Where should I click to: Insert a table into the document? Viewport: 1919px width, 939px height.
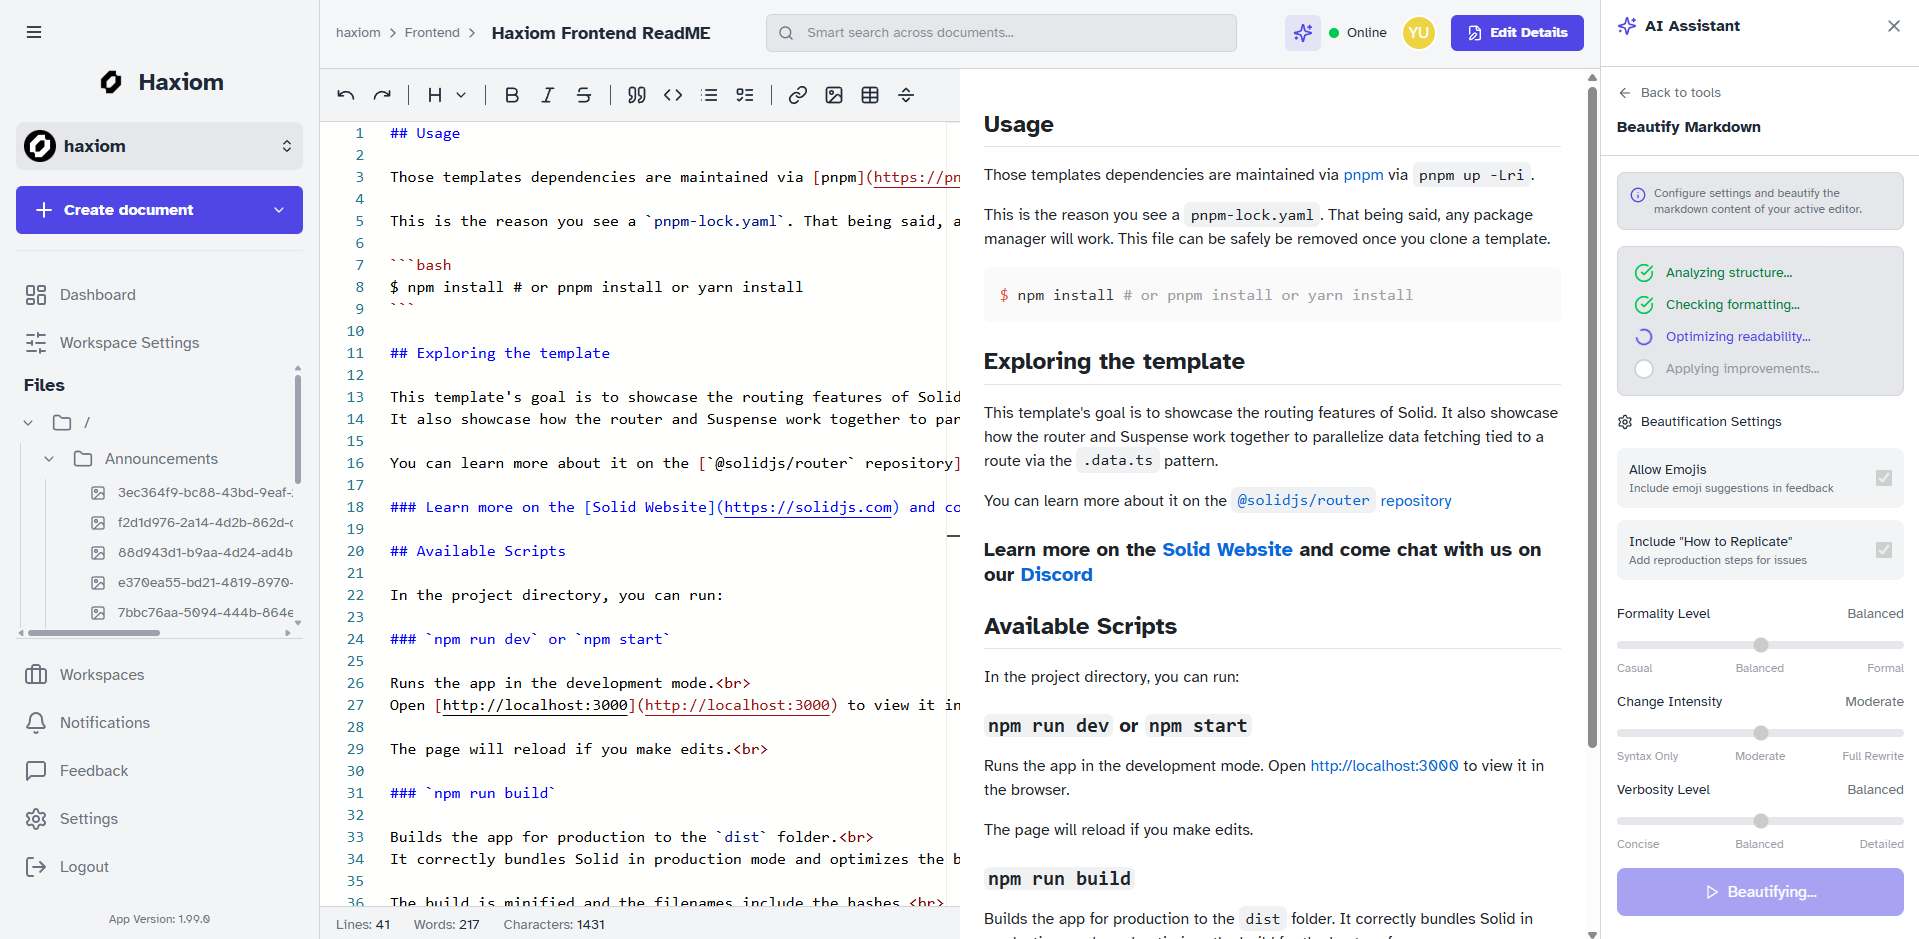click(x=870, y=95)
